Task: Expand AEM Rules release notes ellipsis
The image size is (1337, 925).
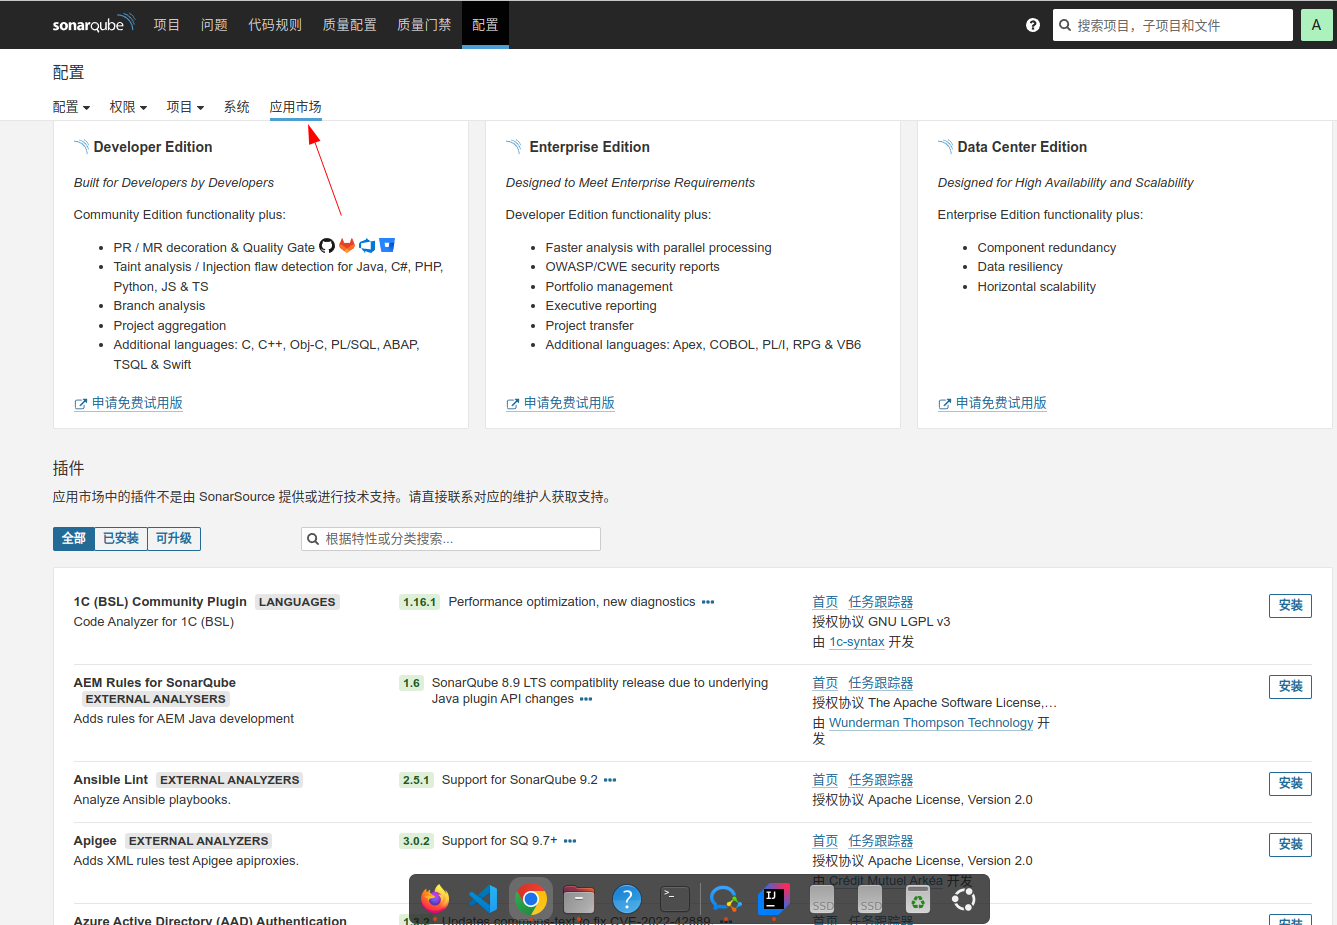Action: [586, 699]
